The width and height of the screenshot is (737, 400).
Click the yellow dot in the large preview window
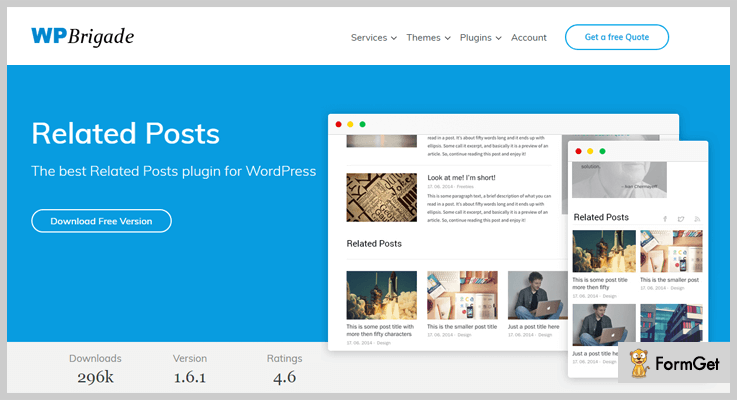coord(350,124)
